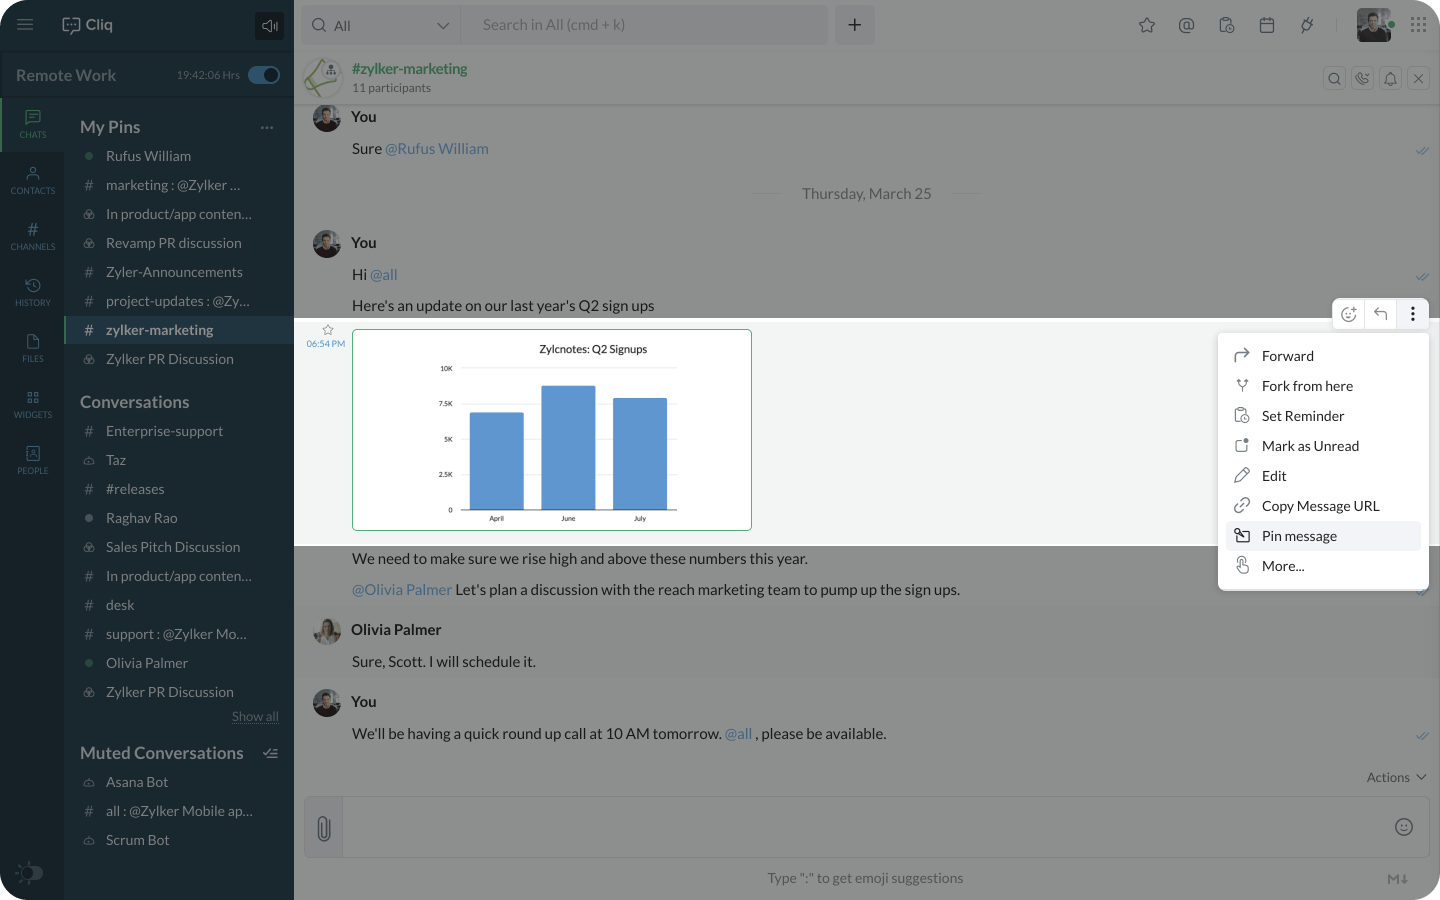Screen dimensions: 1440x900
Task: Expand the Actions dropdown above composer
Action: pos(1396,777)
